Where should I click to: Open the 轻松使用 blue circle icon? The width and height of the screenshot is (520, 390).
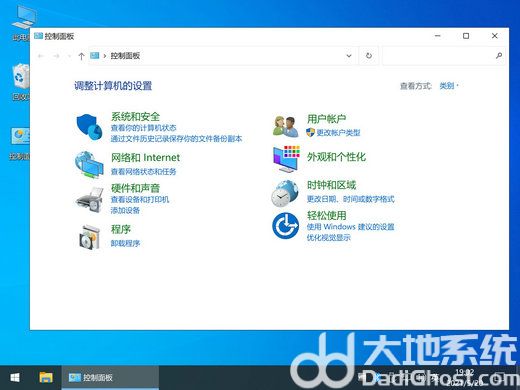coord(285,226)
